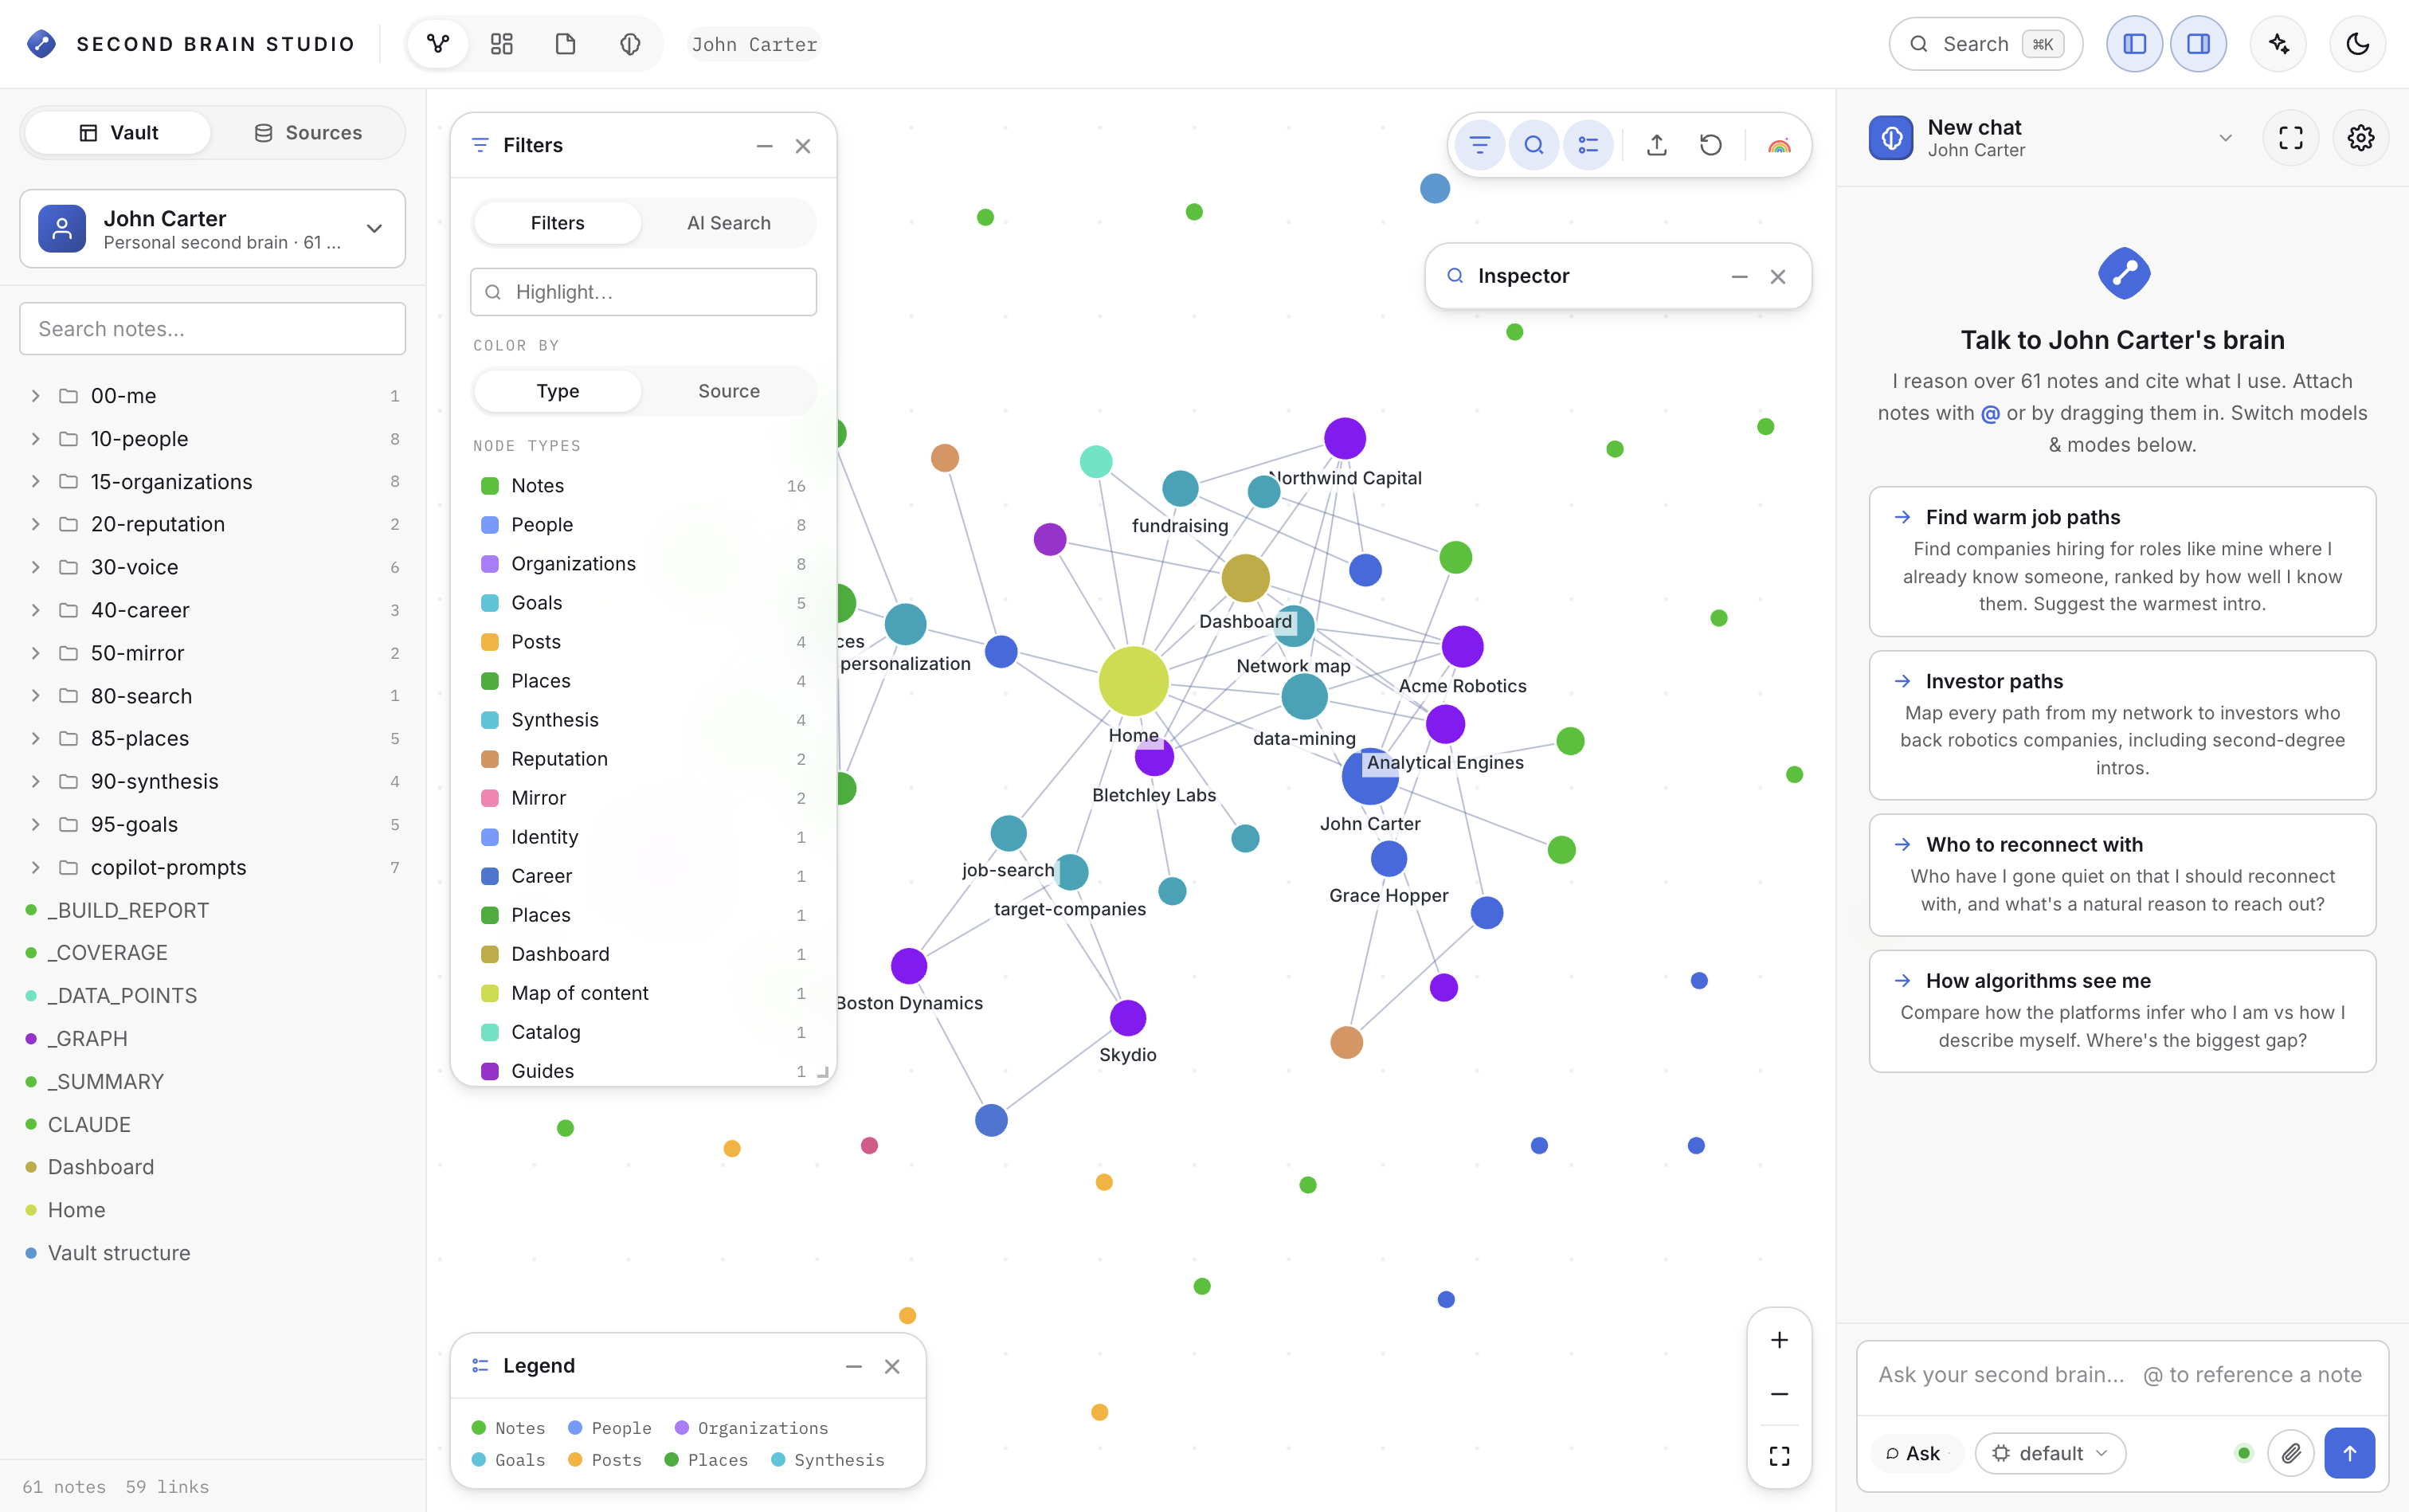Minimize the Legend panel
The height and width of the screenshot is (1512, 2409).
[854, 1366]
